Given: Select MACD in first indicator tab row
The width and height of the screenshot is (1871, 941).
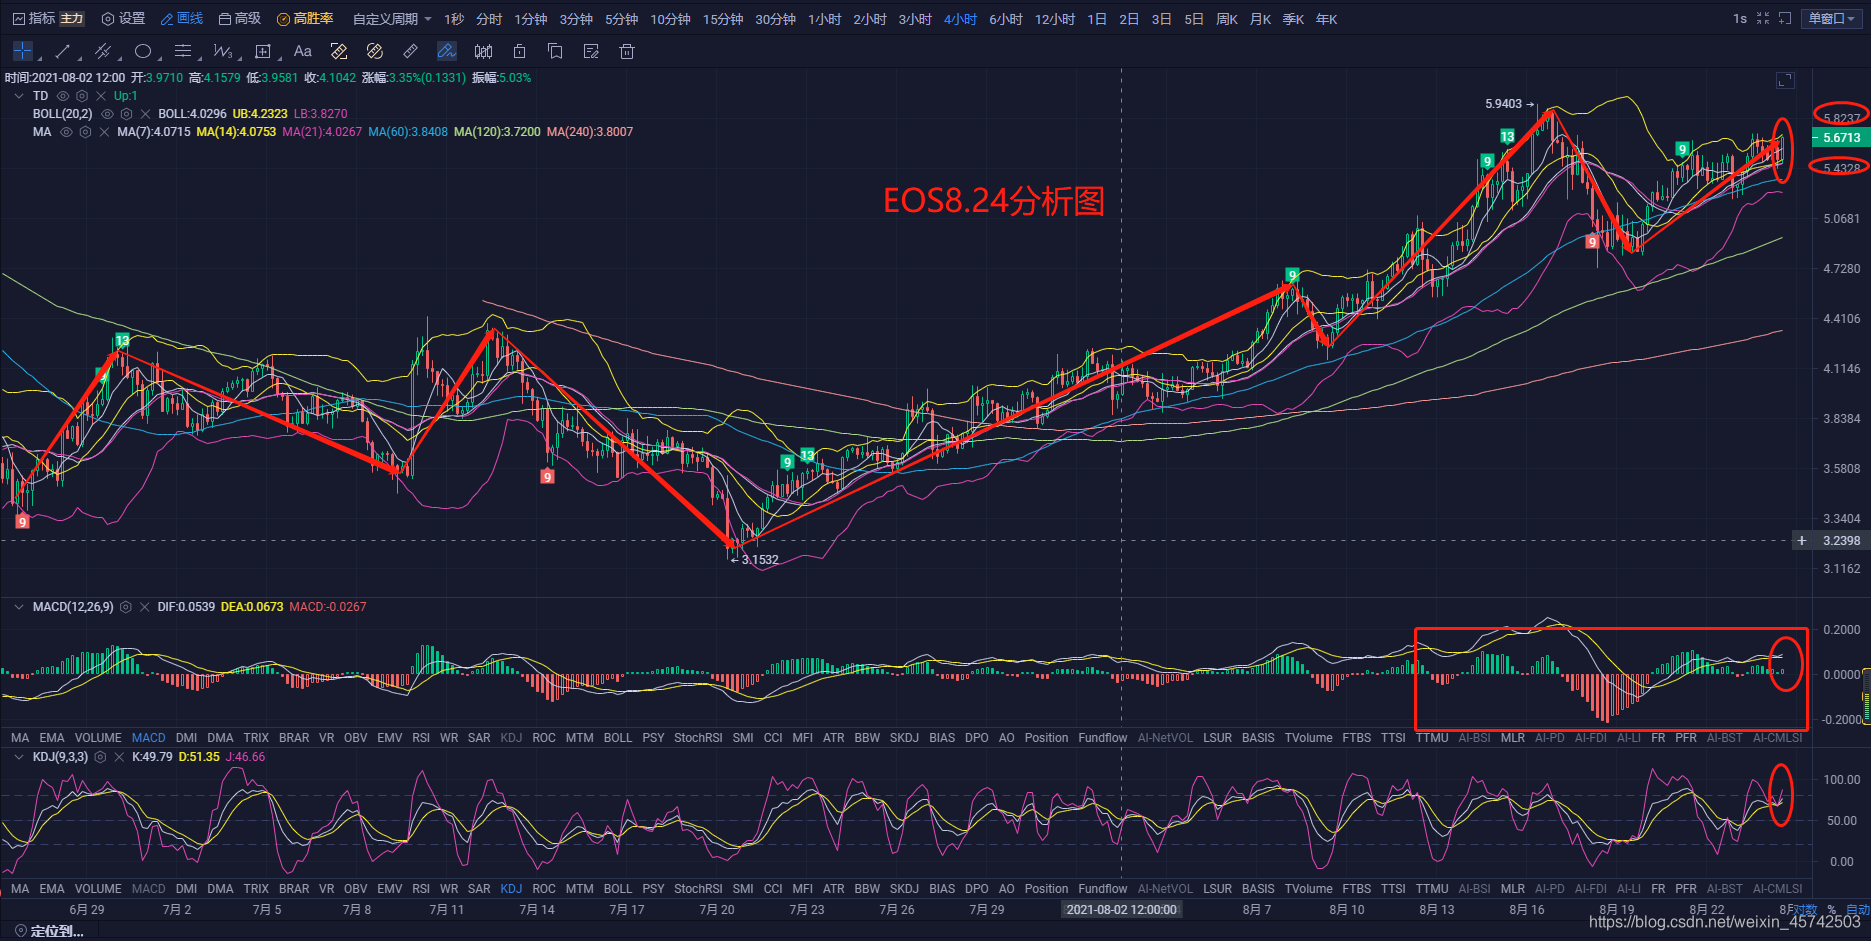Looking at the screenshot, I should [149, 738].
